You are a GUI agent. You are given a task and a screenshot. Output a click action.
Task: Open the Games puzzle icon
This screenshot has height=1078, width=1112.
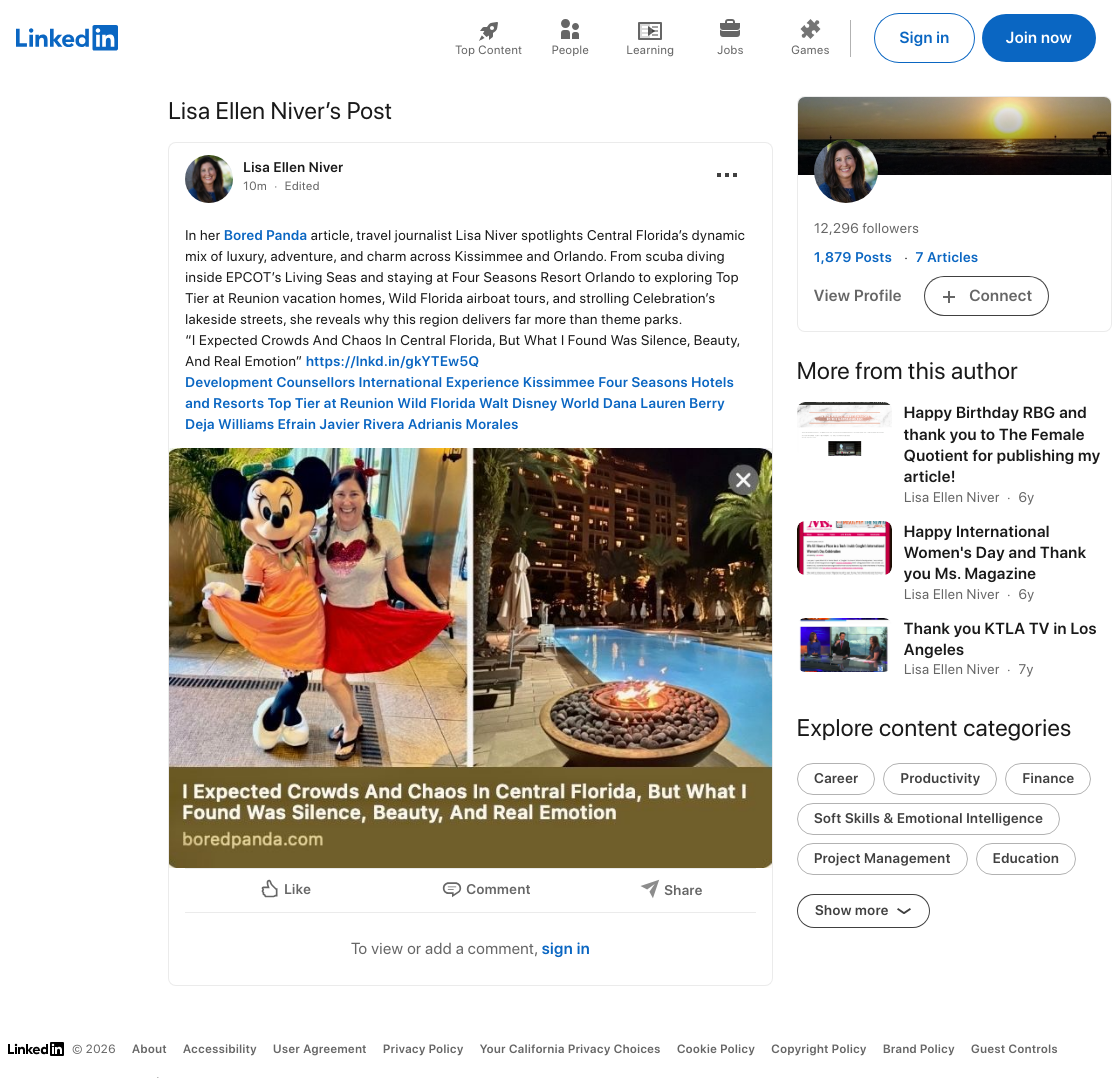point(810,29)
